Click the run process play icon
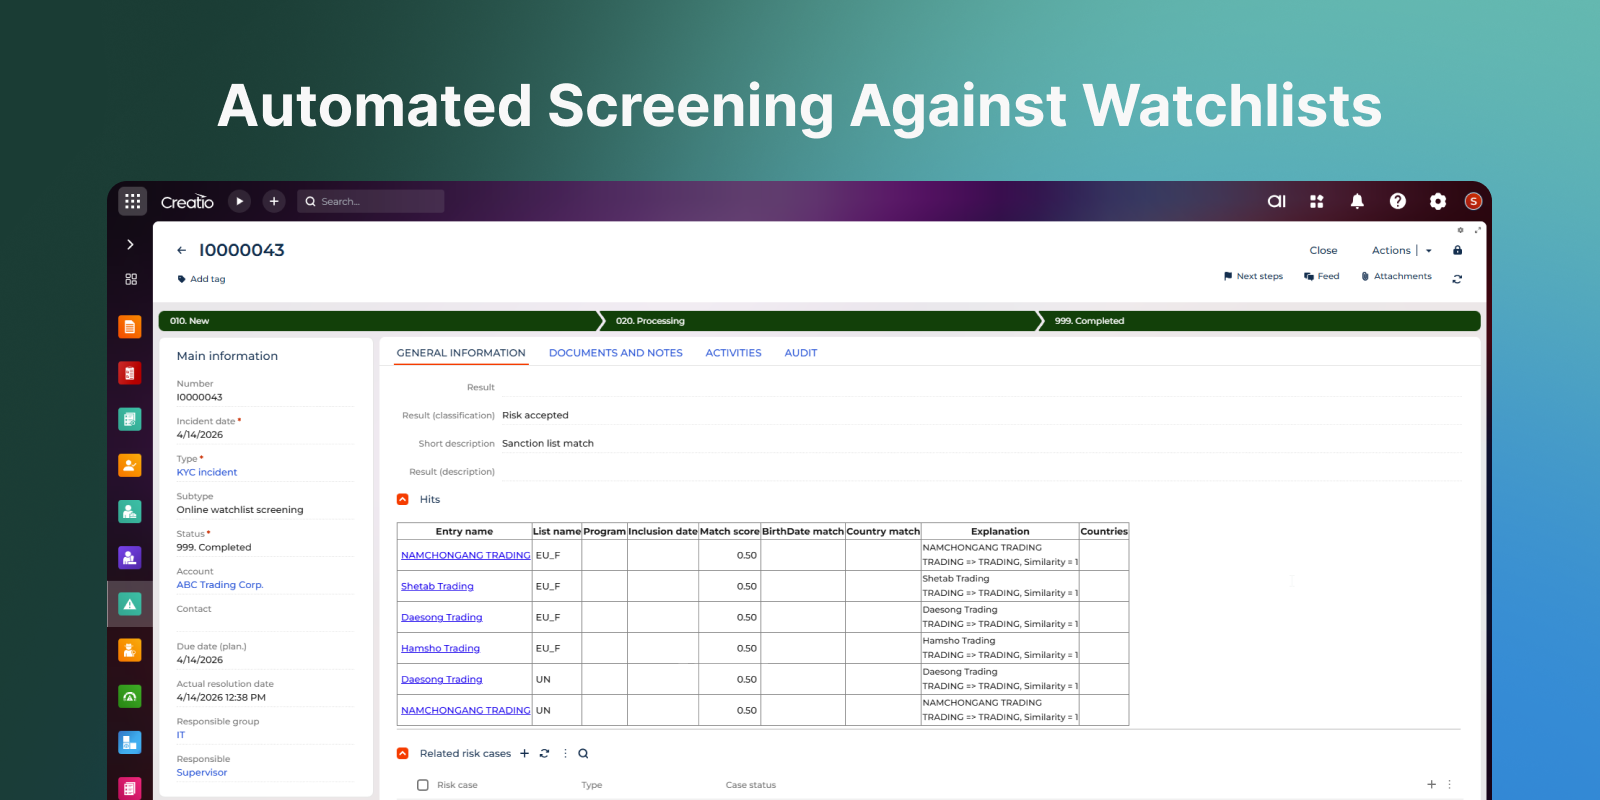The image size is (1600, 800). [239, 201]
